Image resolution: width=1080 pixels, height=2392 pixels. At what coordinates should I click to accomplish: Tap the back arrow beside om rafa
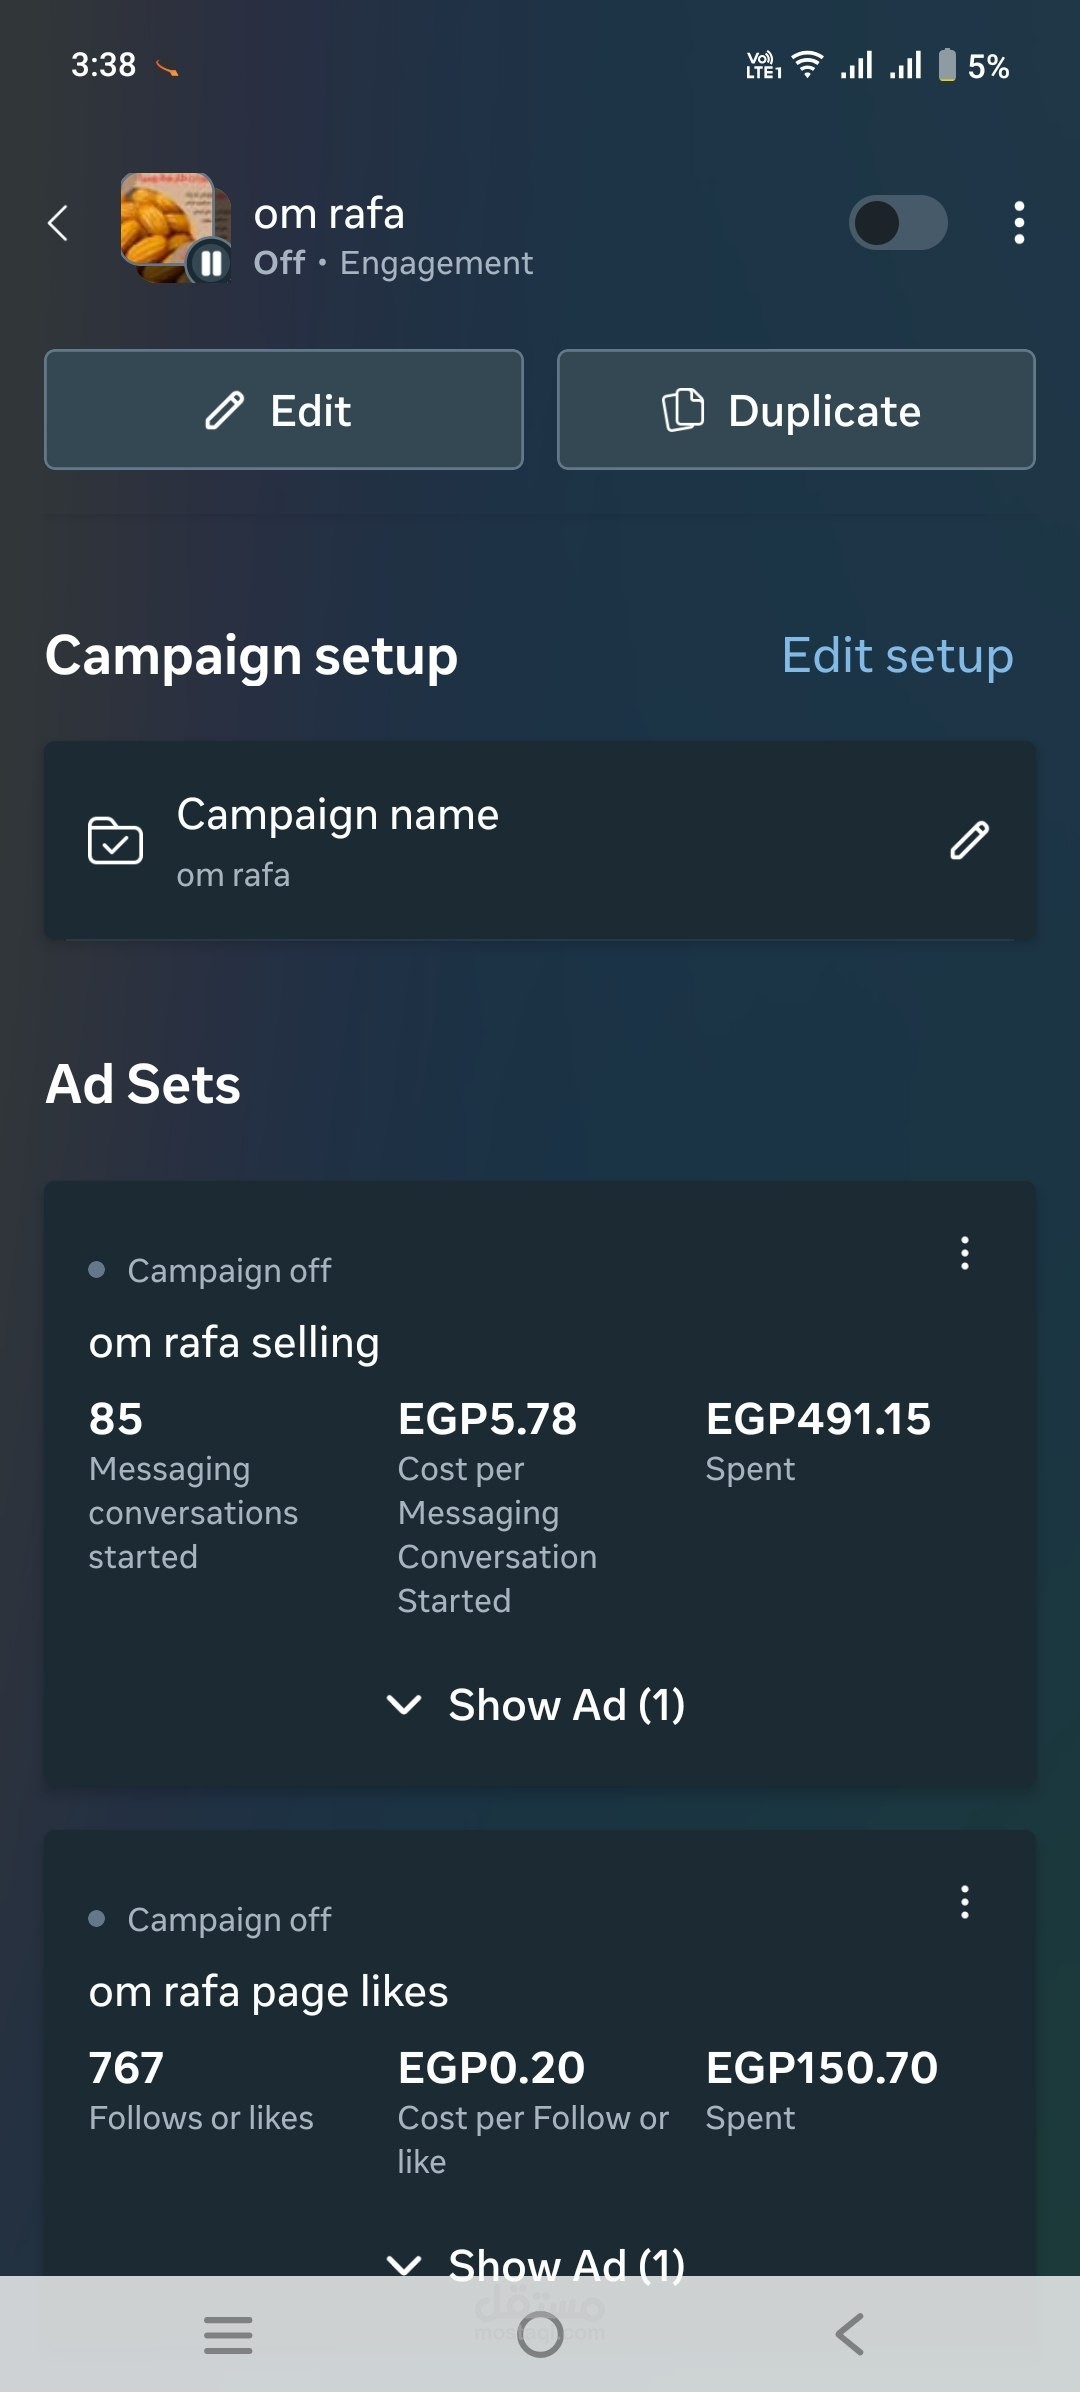[58, 223]
